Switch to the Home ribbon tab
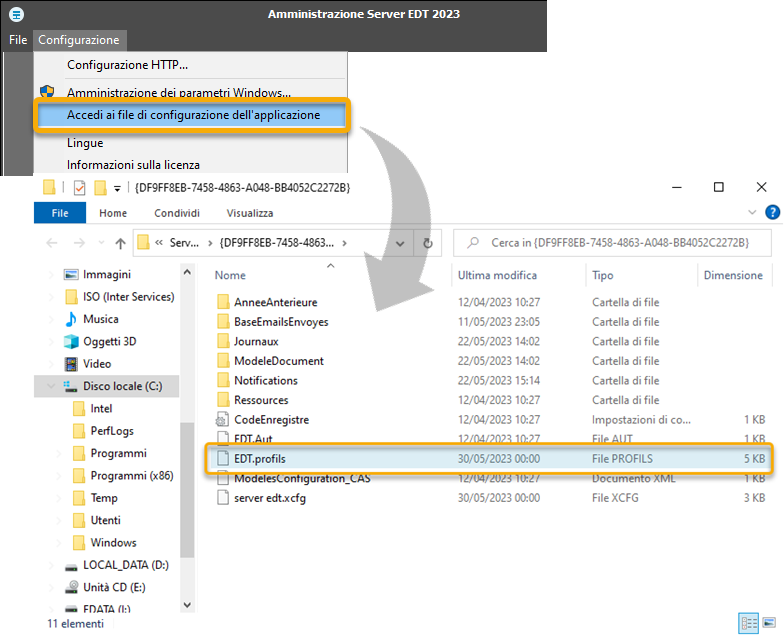Image resolution: width=784 pixels, height=635 pixels. click(113, 213)
